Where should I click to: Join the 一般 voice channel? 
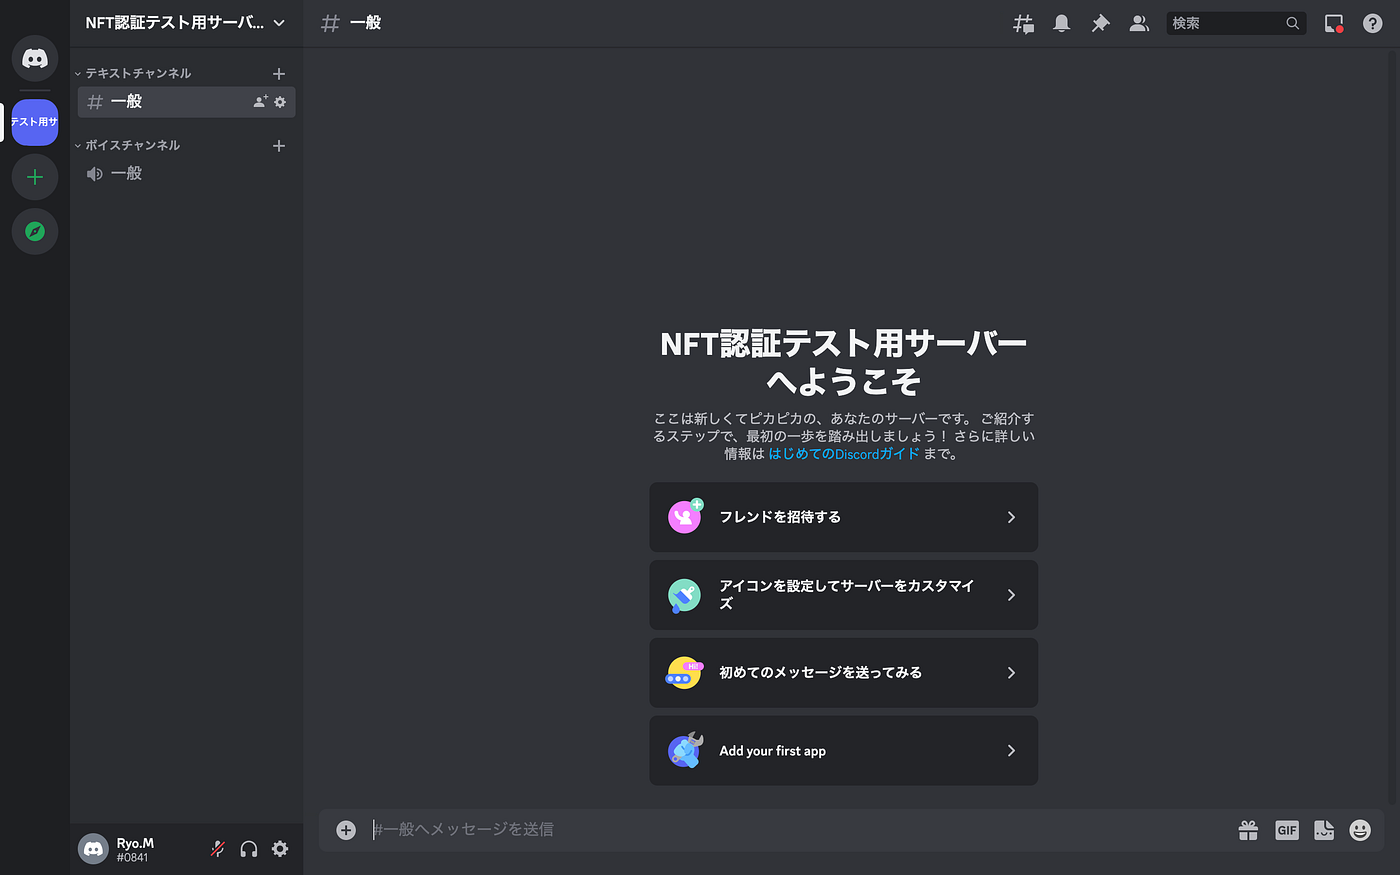[186, 174]
